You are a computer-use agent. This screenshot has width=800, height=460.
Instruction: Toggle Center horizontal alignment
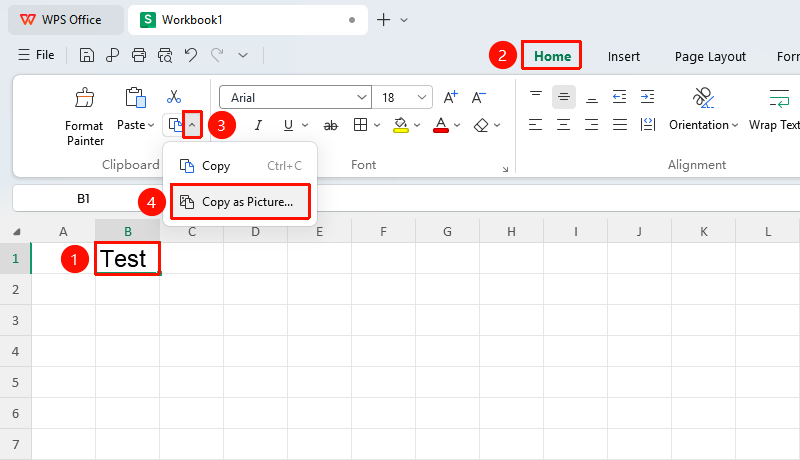(564, 124)
